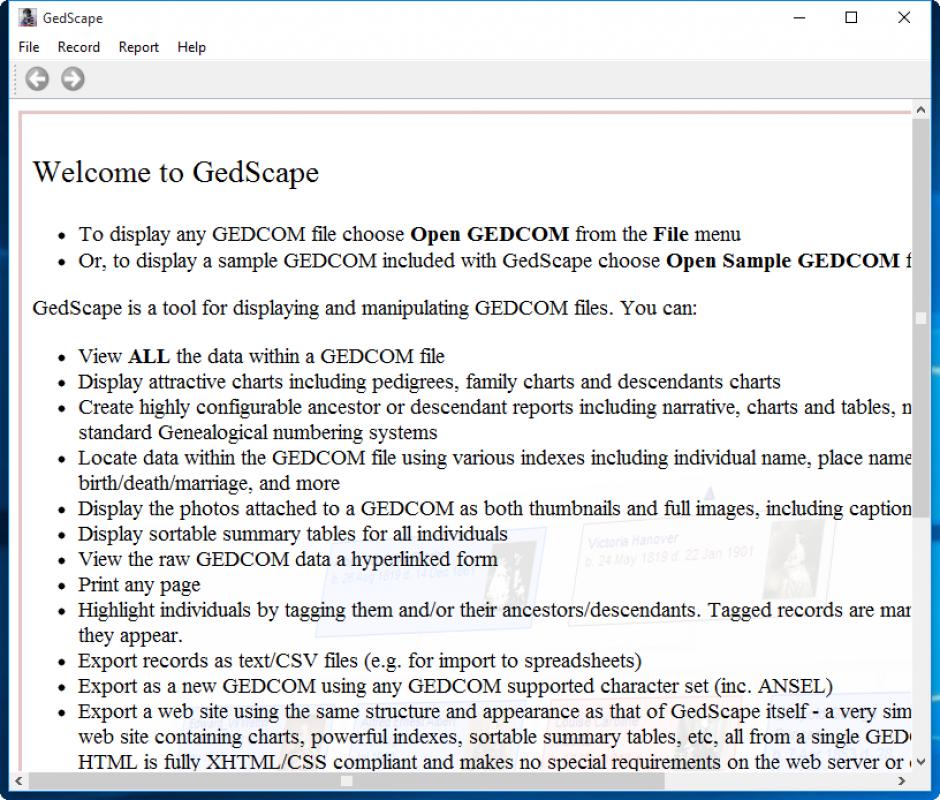Click 'View ALL the data' bullet
The width and height of the screenshot is (940, 800).
click(261, 356)
